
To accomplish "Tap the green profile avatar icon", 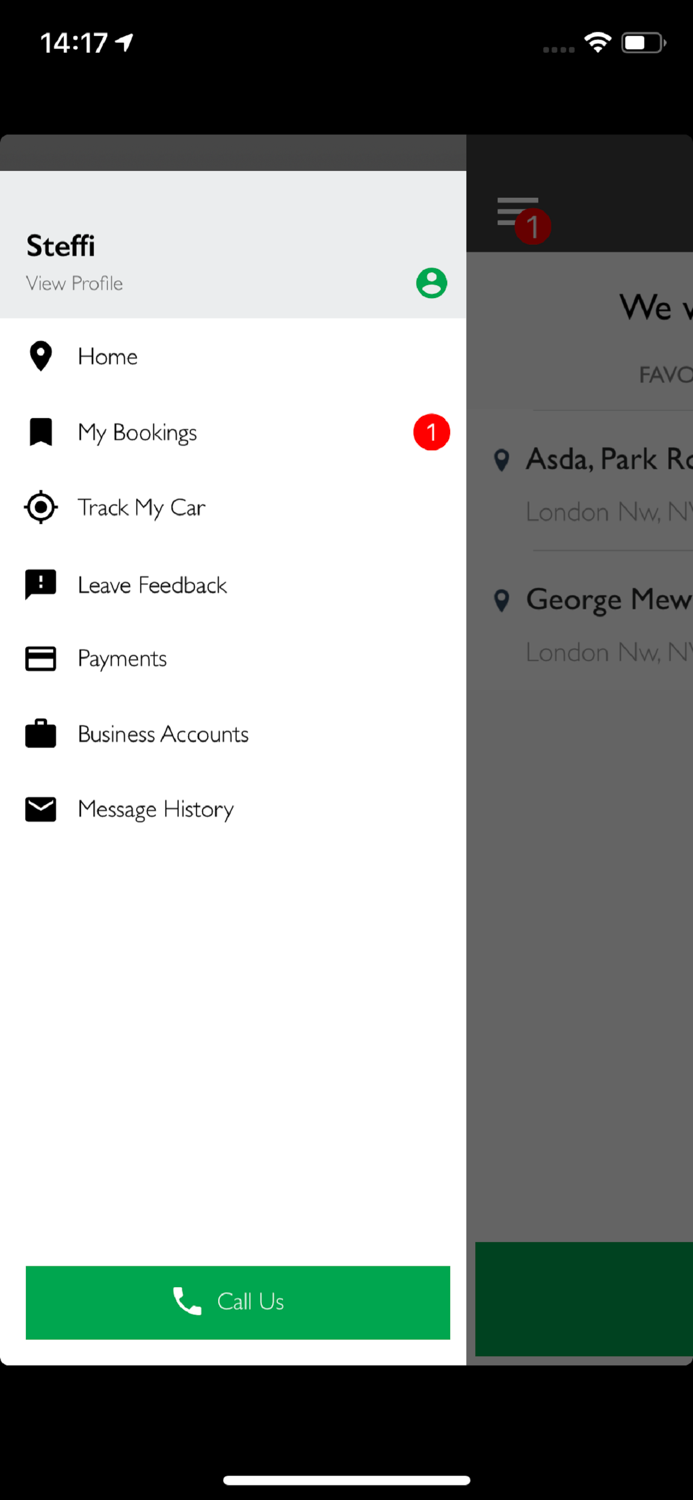I will point(431,283).
